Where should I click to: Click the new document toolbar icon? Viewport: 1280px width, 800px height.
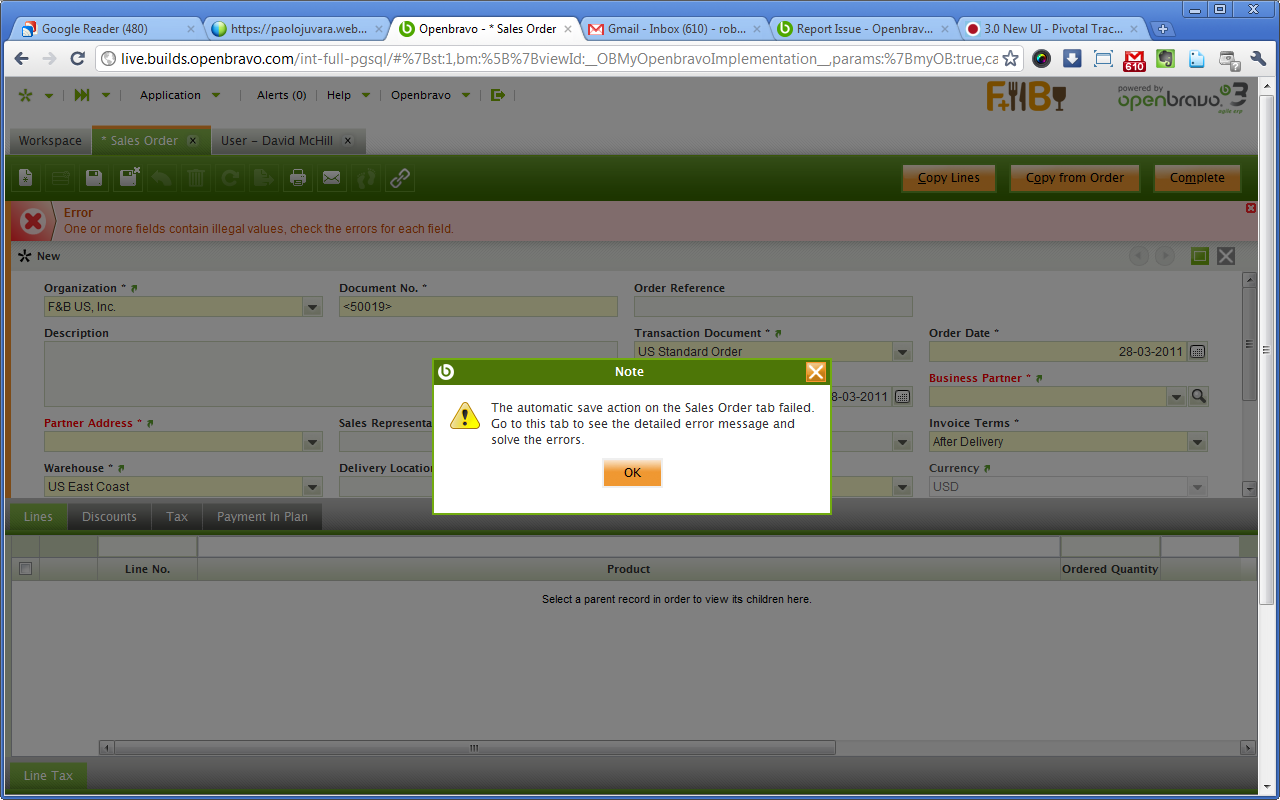[x=26, y=178]
